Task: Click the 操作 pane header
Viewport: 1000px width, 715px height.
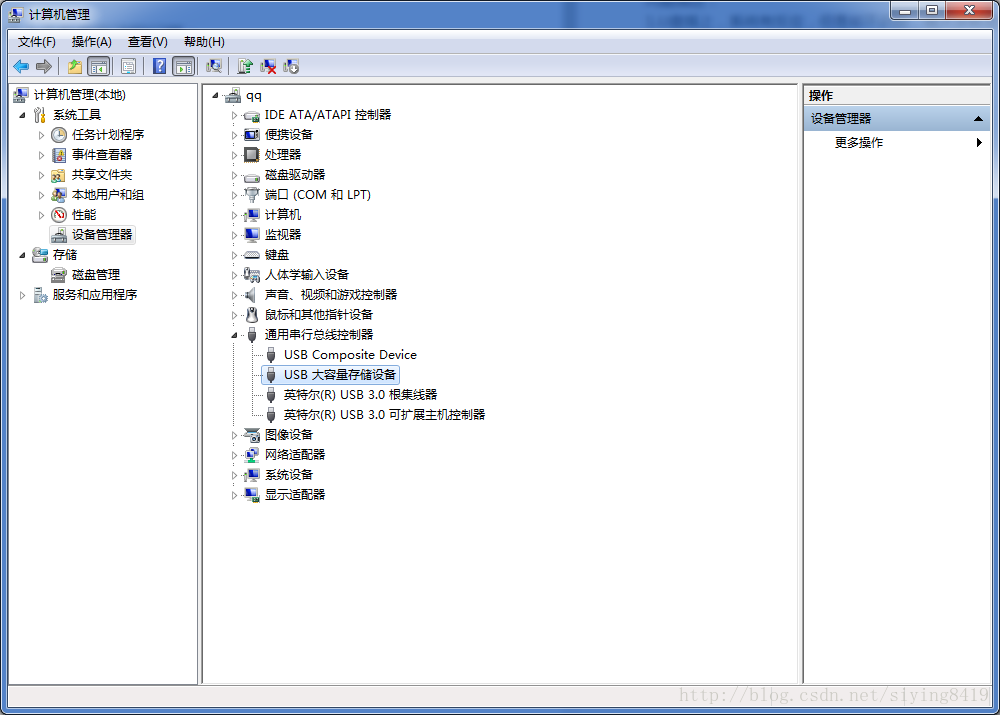Action: click(897, 96)
